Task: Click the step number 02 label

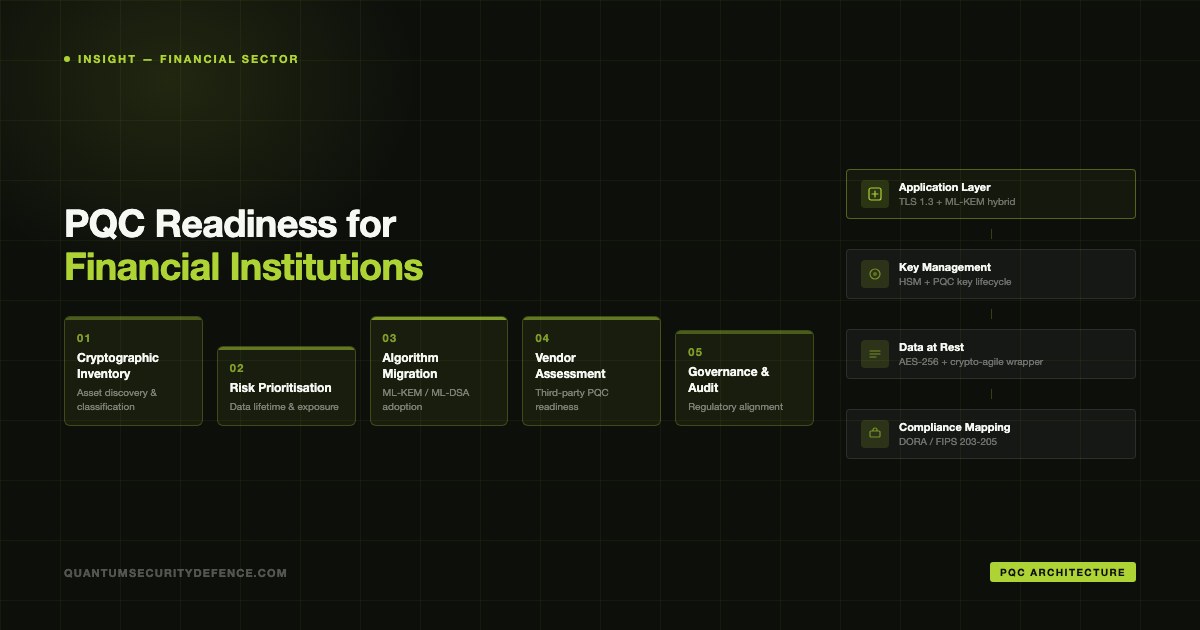Action: (236, 368)
